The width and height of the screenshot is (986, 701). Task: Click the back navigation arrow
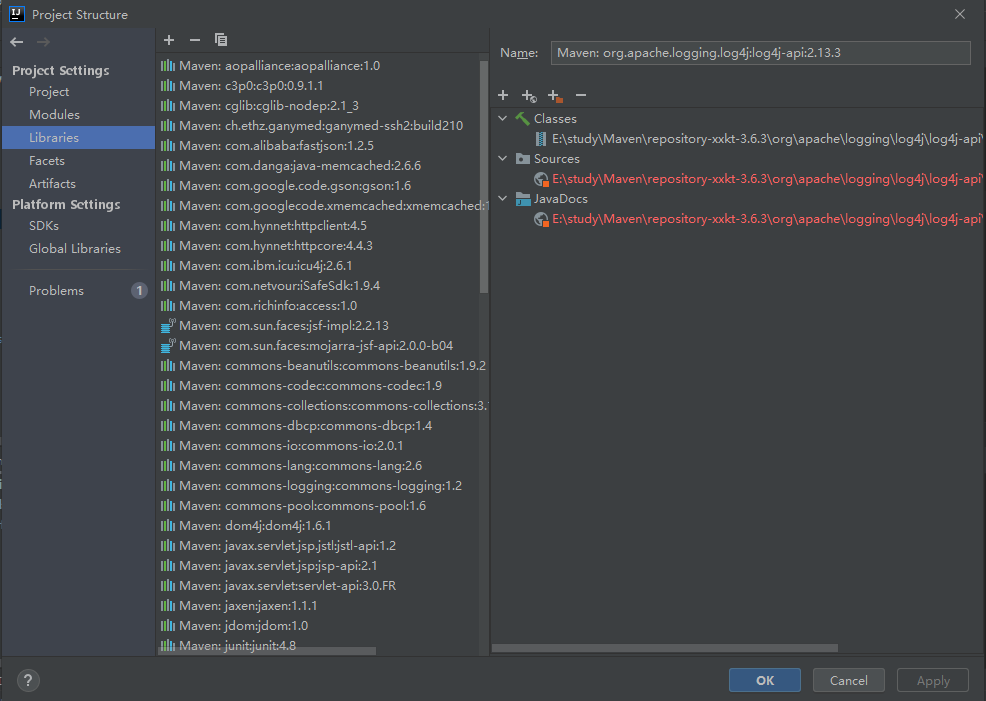[16, 42]
